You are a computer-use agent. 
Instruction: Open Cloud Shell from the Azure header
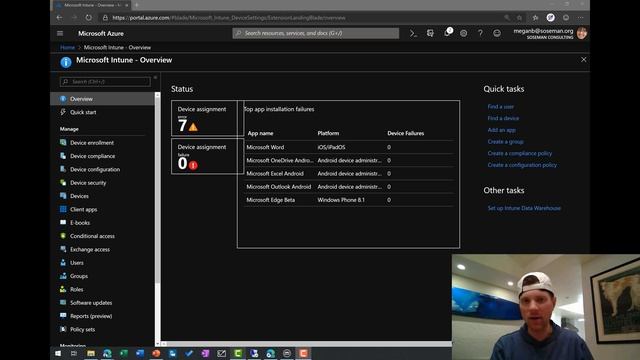click(413, 33)
